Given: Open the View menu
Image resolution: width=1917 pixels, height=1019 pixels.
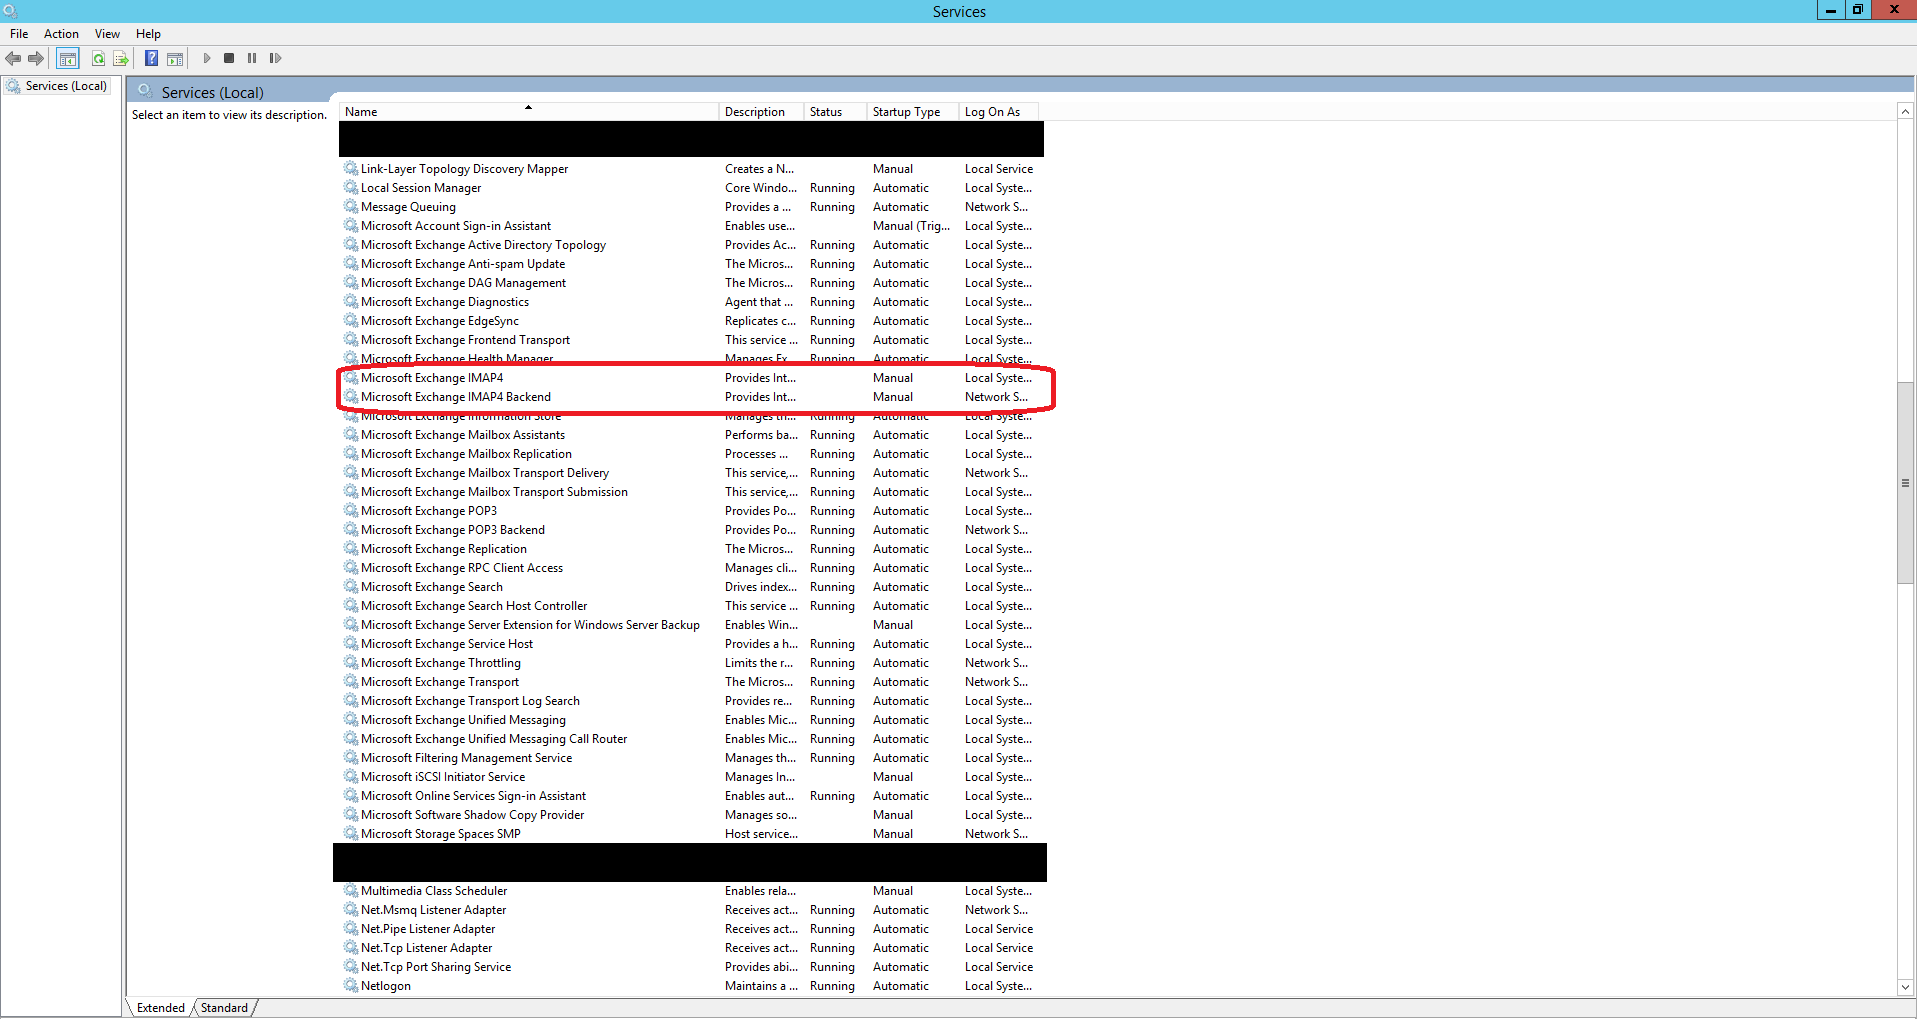Looking at the screenshot, I should [x=107, y=34].
